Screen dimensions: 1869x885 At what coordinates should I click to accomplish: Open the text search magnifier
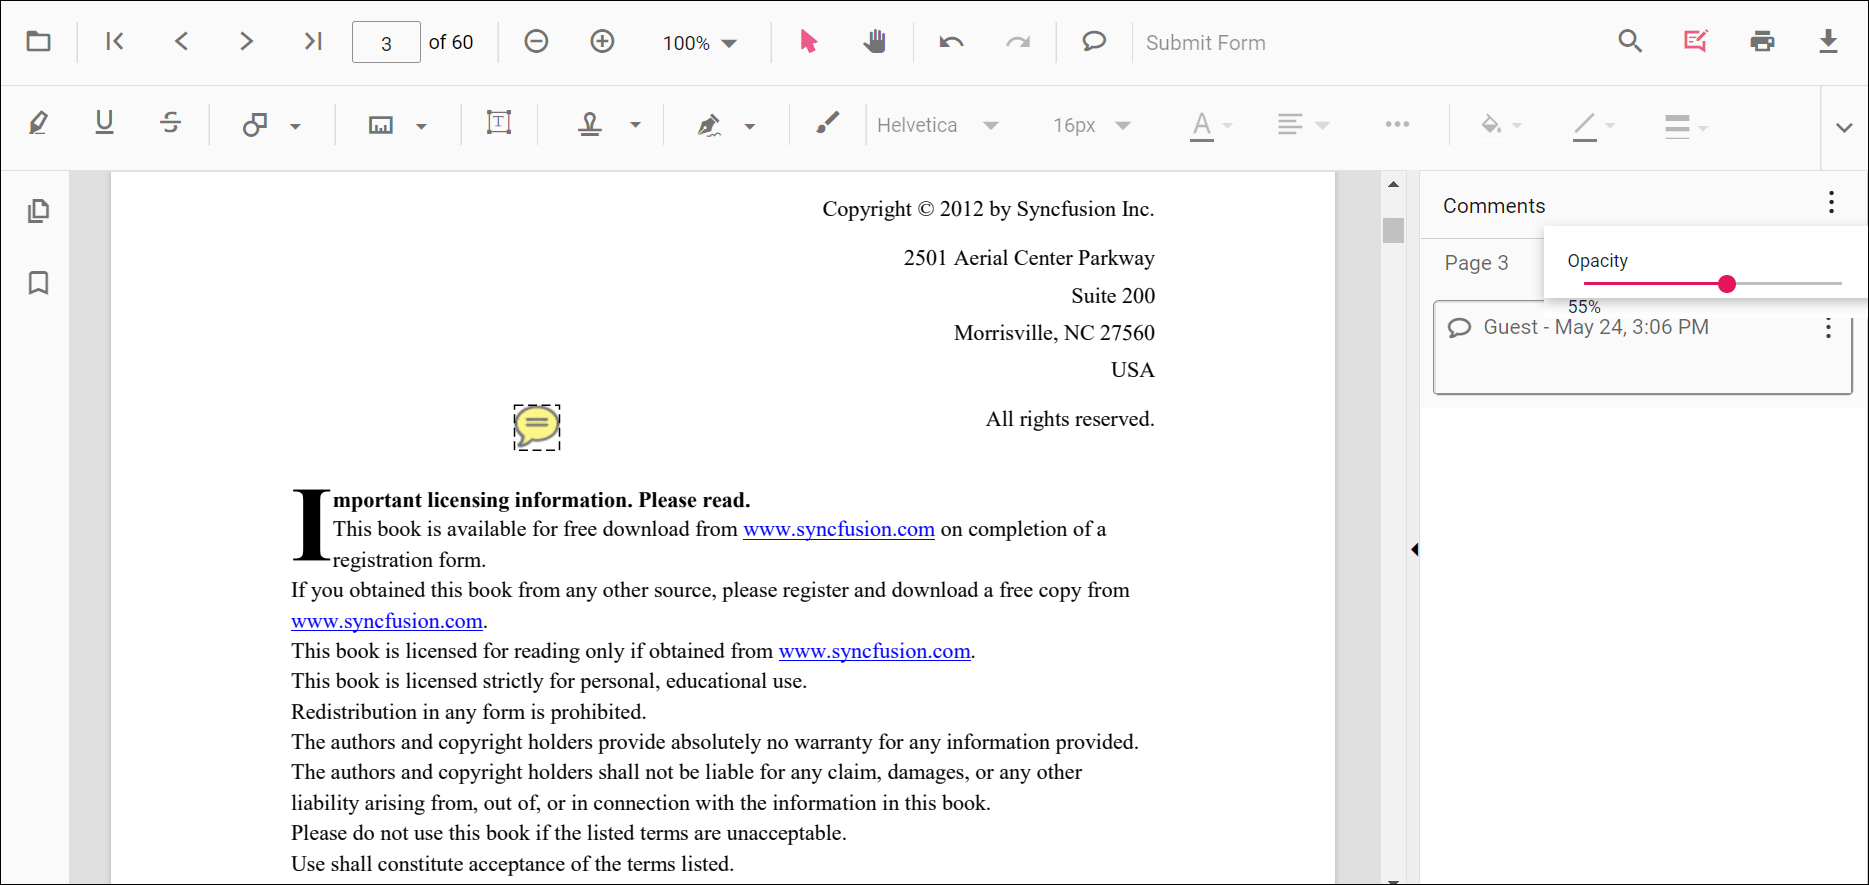pos(1630,42)
